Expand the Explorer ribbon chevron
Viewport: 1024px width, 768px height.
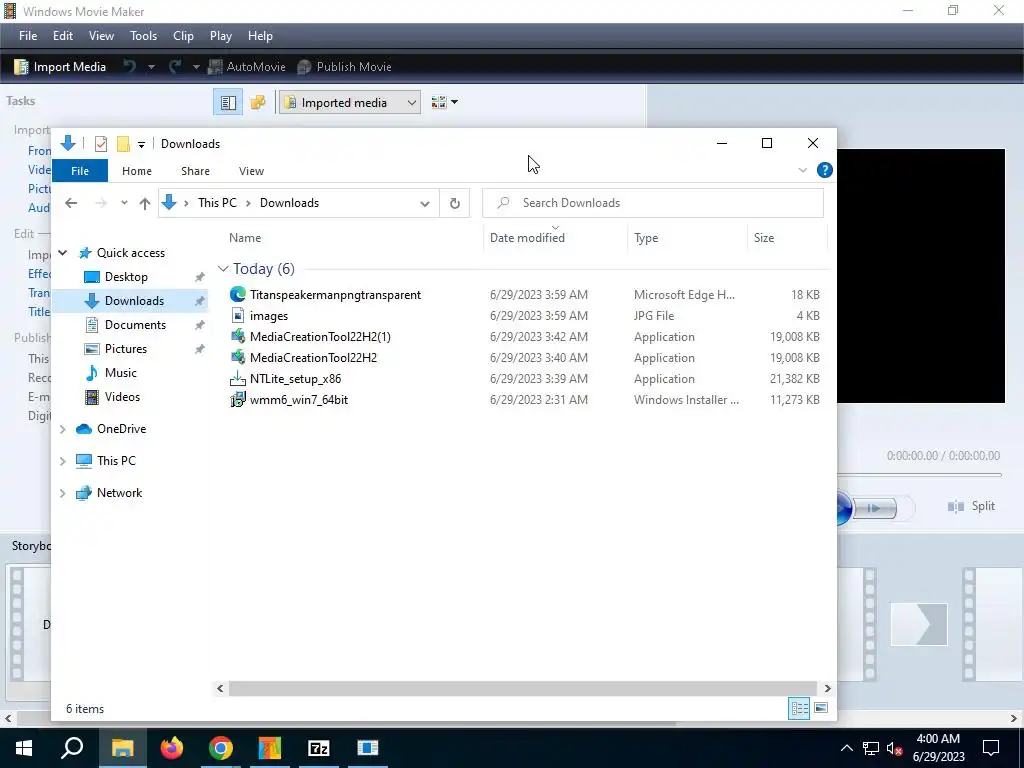(803, 170)
